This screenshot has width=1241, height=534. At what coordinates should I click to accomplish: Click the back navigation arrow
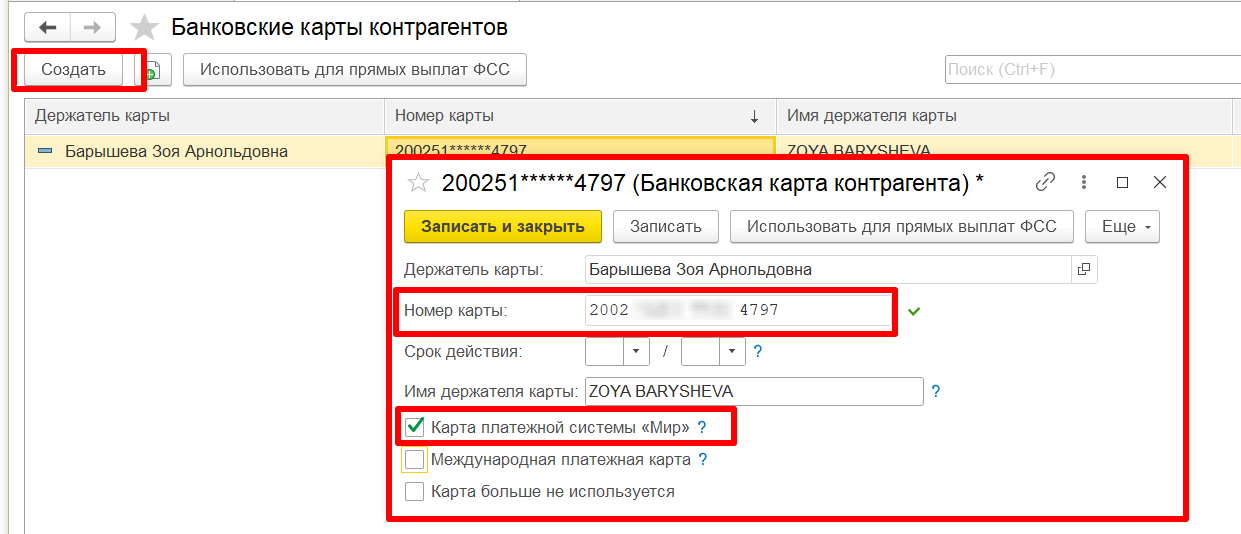[x=47, y=27]
